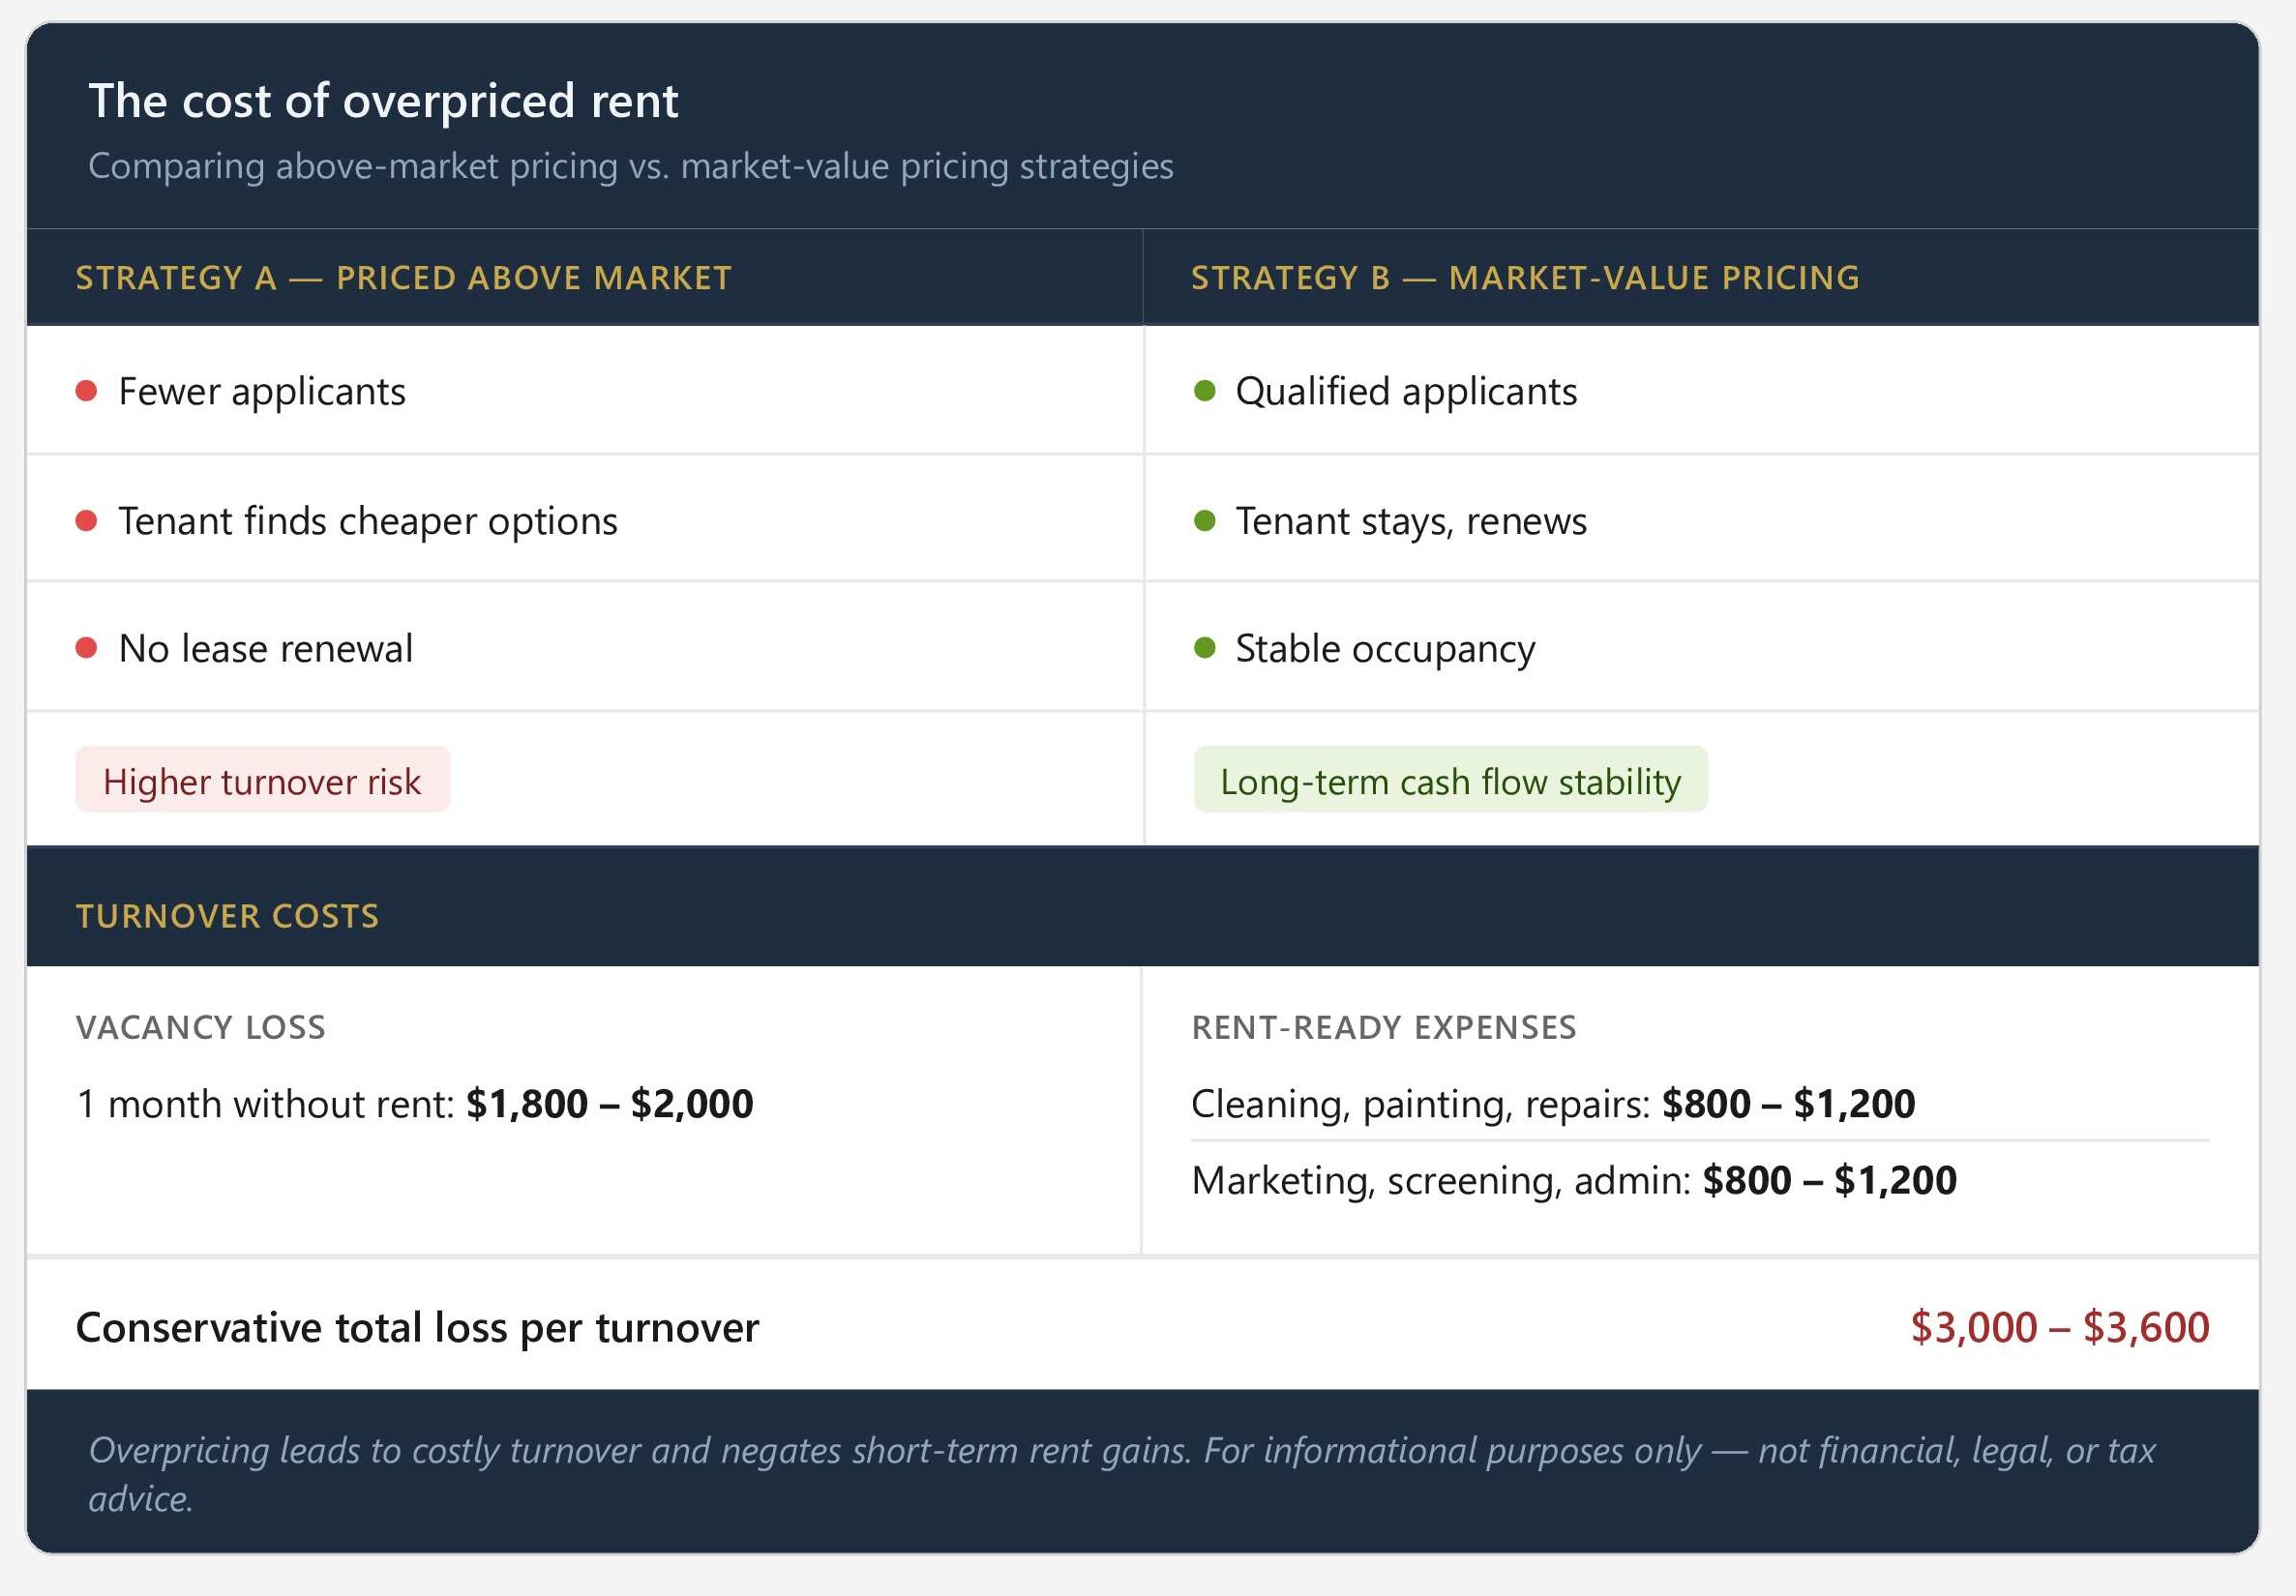
Task: Click the Vacancy Loss label
Action: pos(201,1028)
